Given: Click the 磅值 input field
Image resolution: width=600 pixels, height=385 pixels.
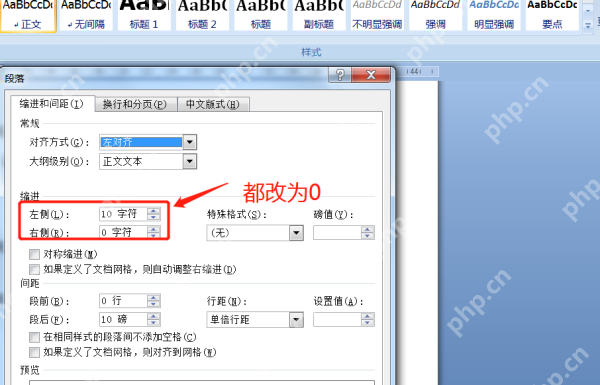Looking at the screenshot, I should pos(337,233).
